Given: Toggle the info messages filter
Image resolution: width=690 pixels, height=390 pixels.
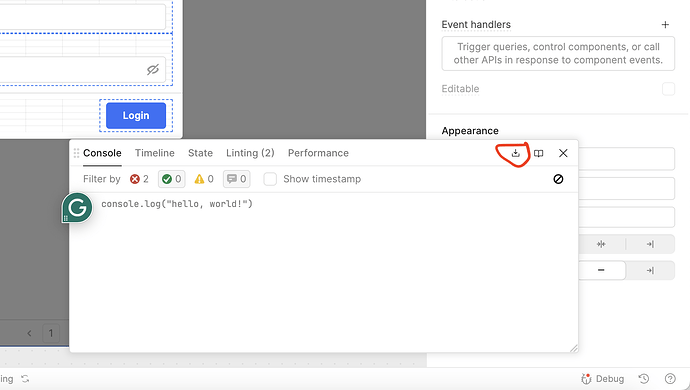Looking at the screenshot, I should [236, 179].
